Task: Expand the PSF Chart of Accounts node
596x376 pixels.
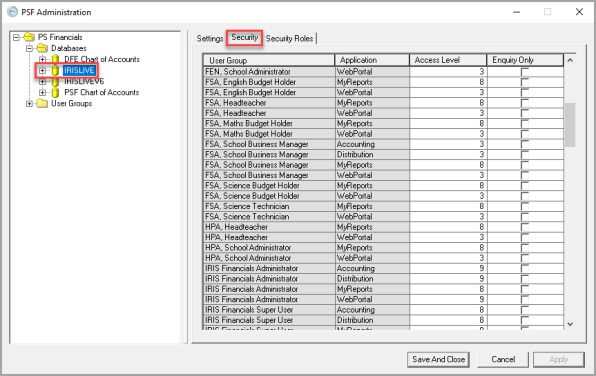Action: (x=42, y=92)
